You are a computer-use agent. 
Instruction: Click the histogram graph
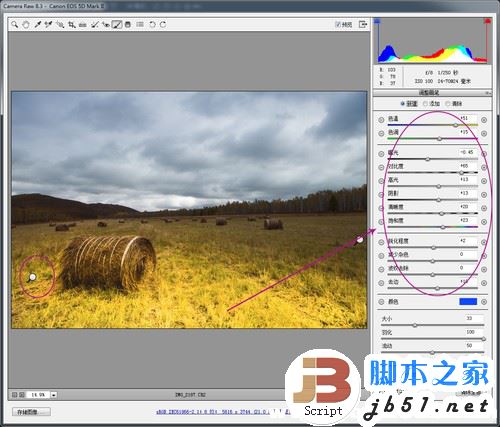pyautogui.click(x=432, y=41)
